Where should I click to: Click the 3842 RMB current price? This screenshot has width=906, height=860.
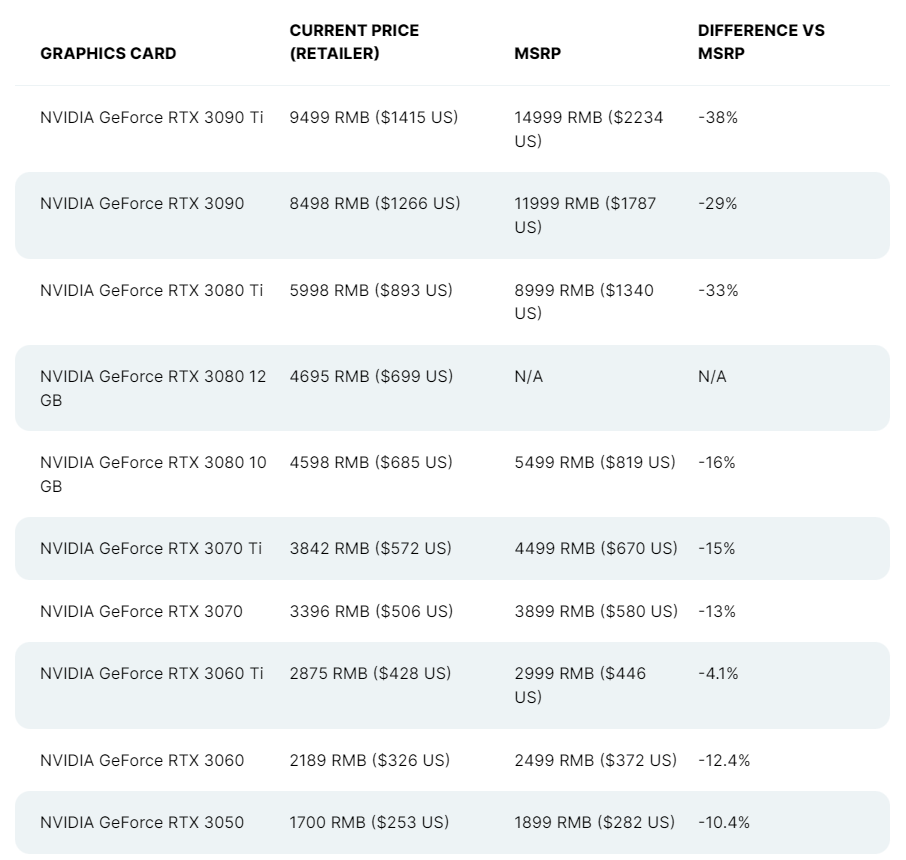coord(370,549)
